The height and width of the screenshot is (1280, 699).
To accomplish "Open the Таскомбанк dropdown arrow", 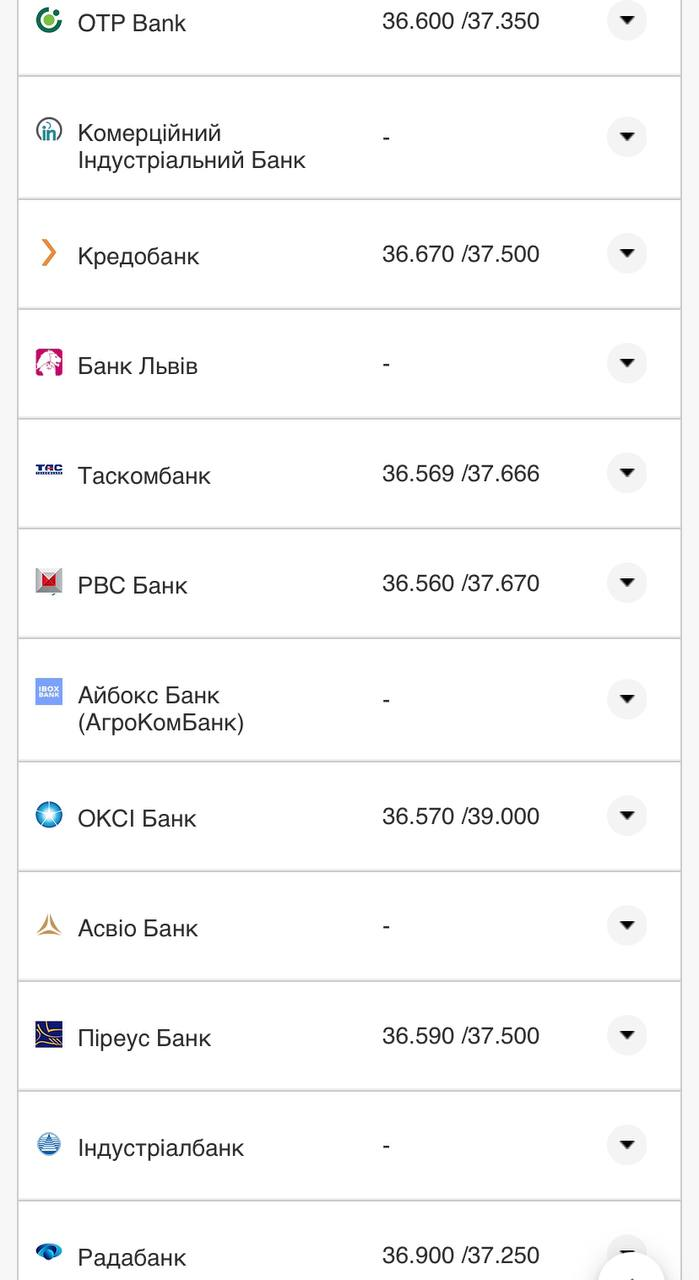I will [x=627, y=473].
